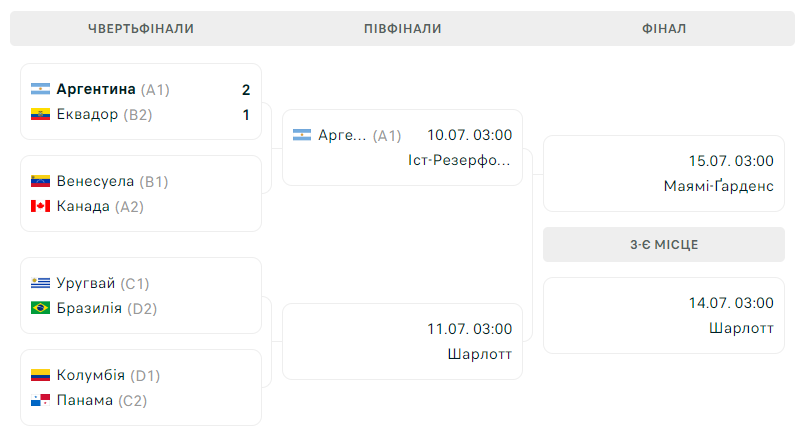Click the Ecuador flag icon

pos(41,114)
